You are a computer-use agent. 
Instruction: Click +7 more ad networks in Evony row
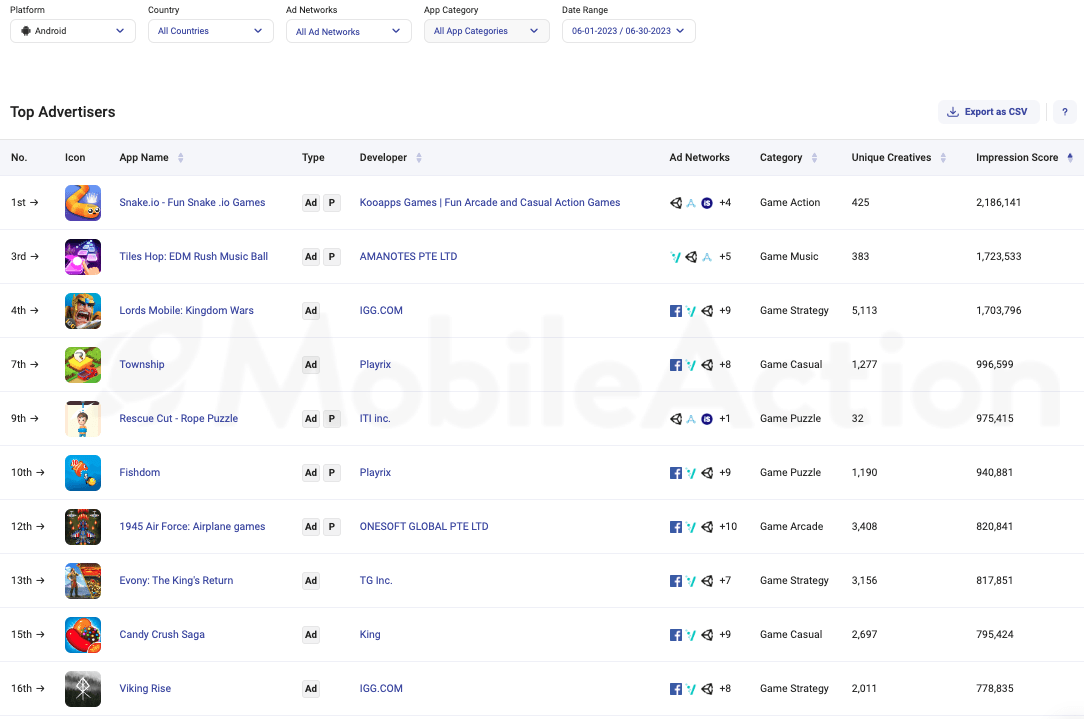[725, 580]
